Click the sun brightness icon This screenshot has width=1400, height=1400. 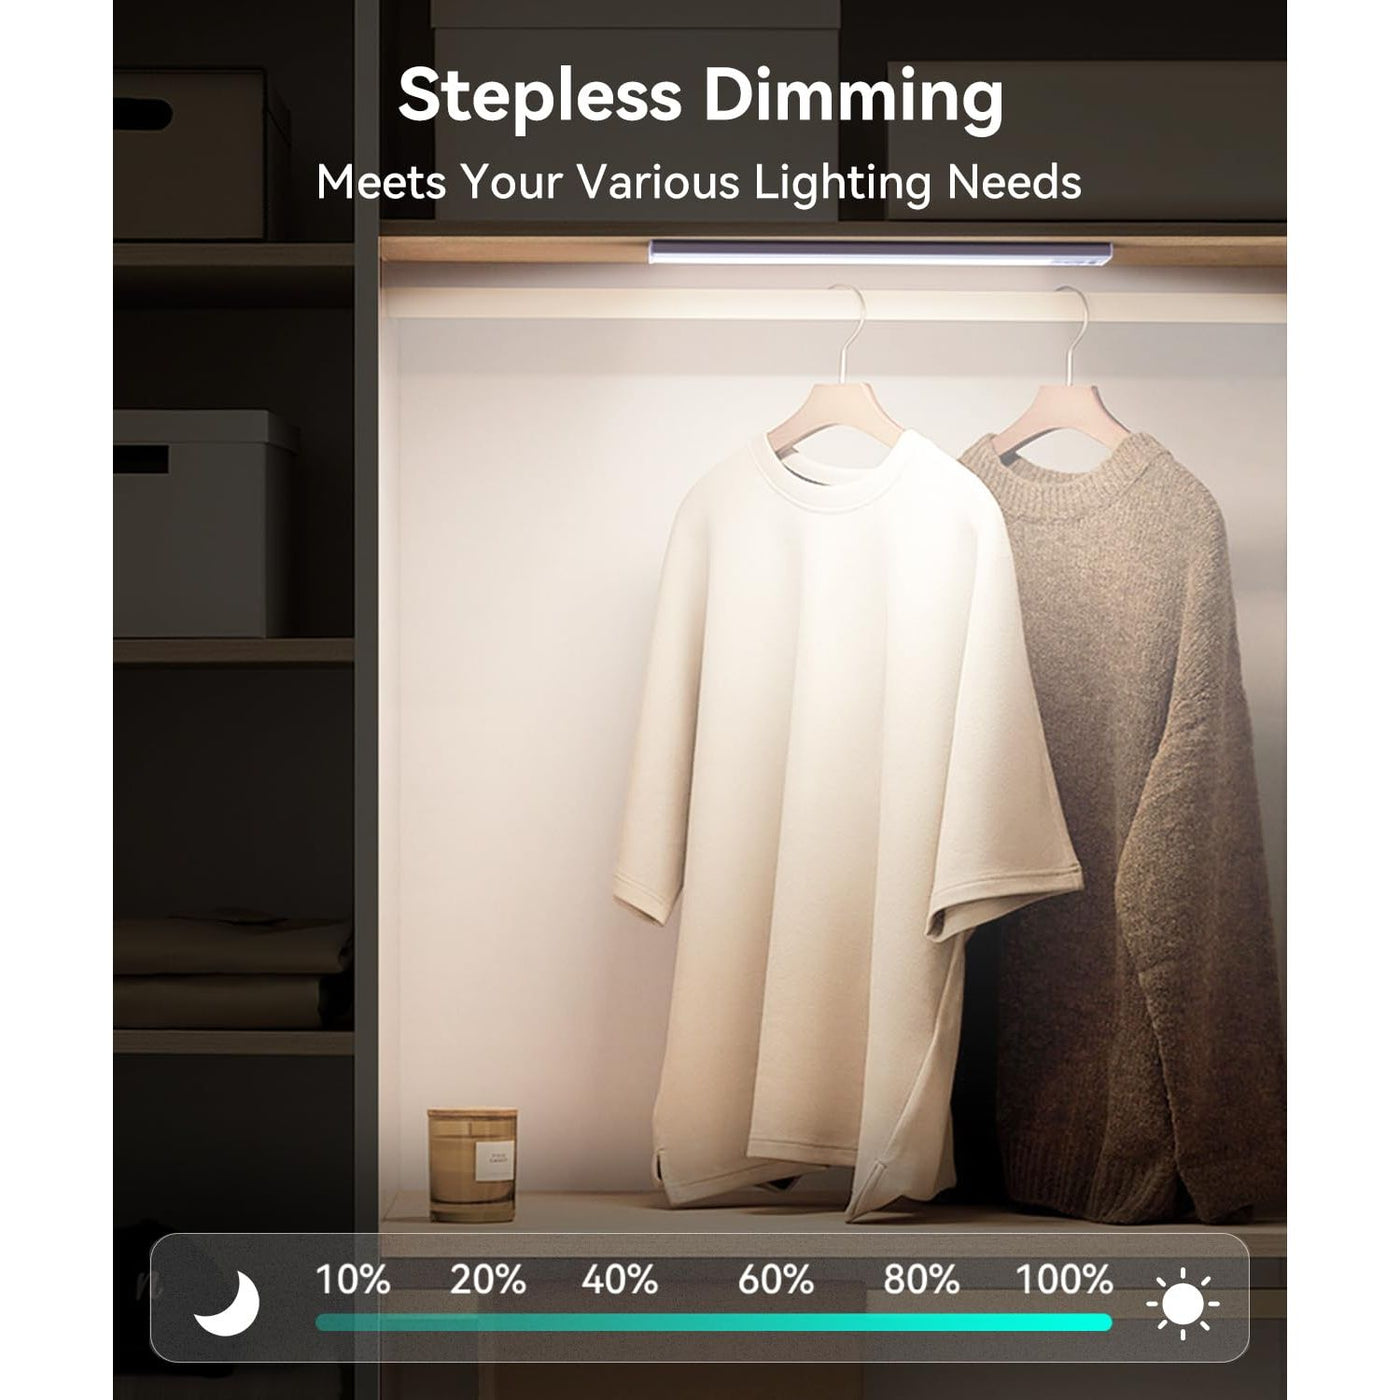1183,1303
